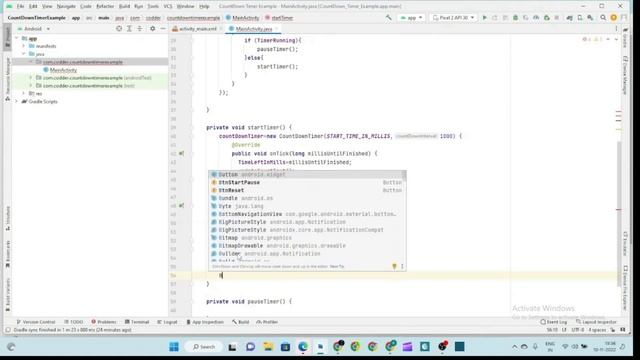The image size is (640, 360).
Task: Collapse the java folder
Action: pyautogui.click(x=24, y=54)
